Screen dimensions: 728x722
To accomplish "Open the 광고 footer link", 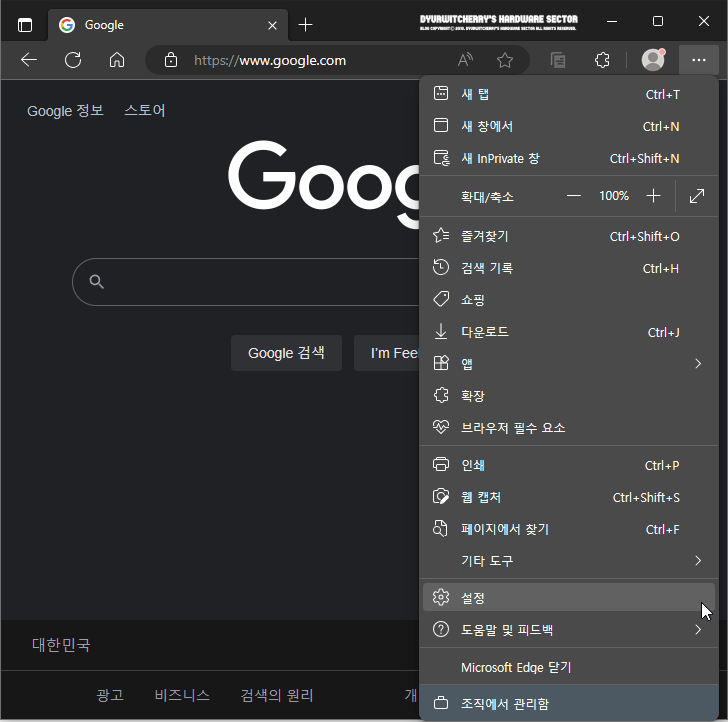I will coord(110,695).
